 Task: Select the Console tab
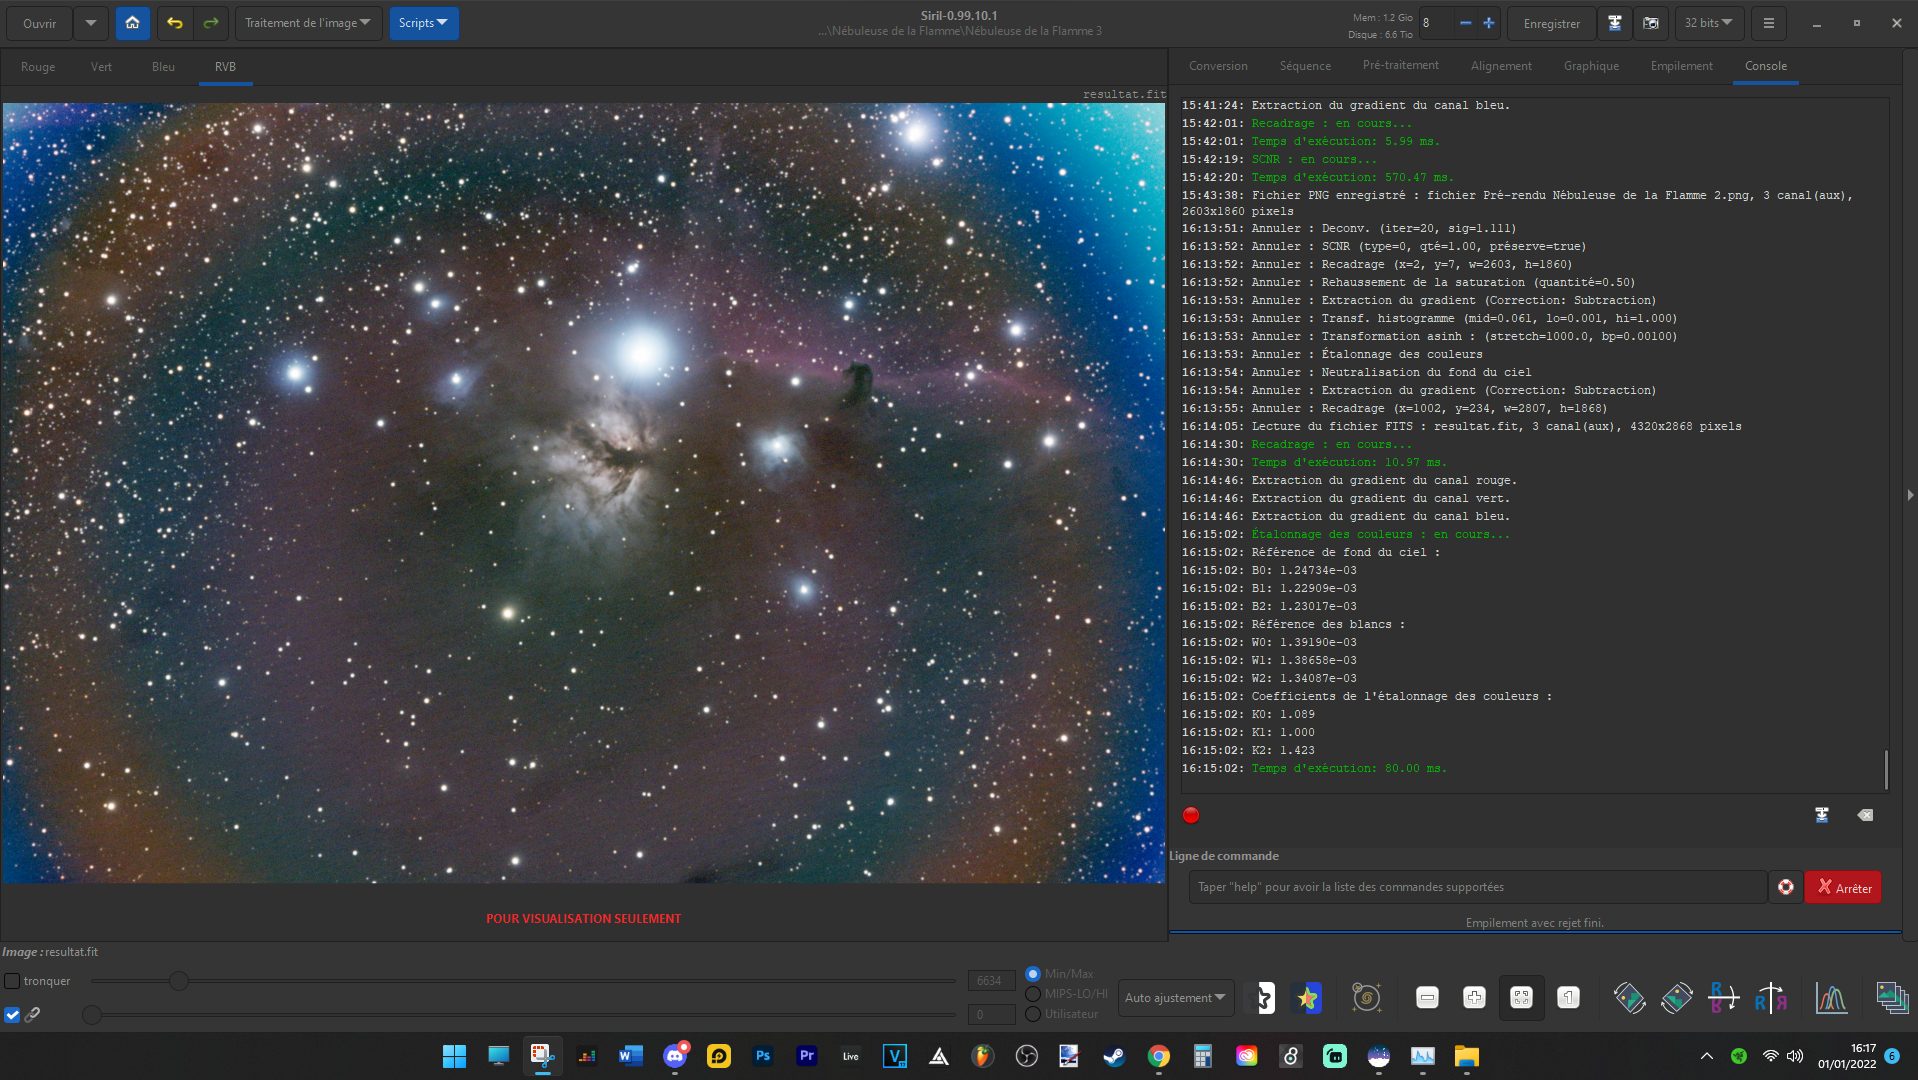pos(1766,66)
